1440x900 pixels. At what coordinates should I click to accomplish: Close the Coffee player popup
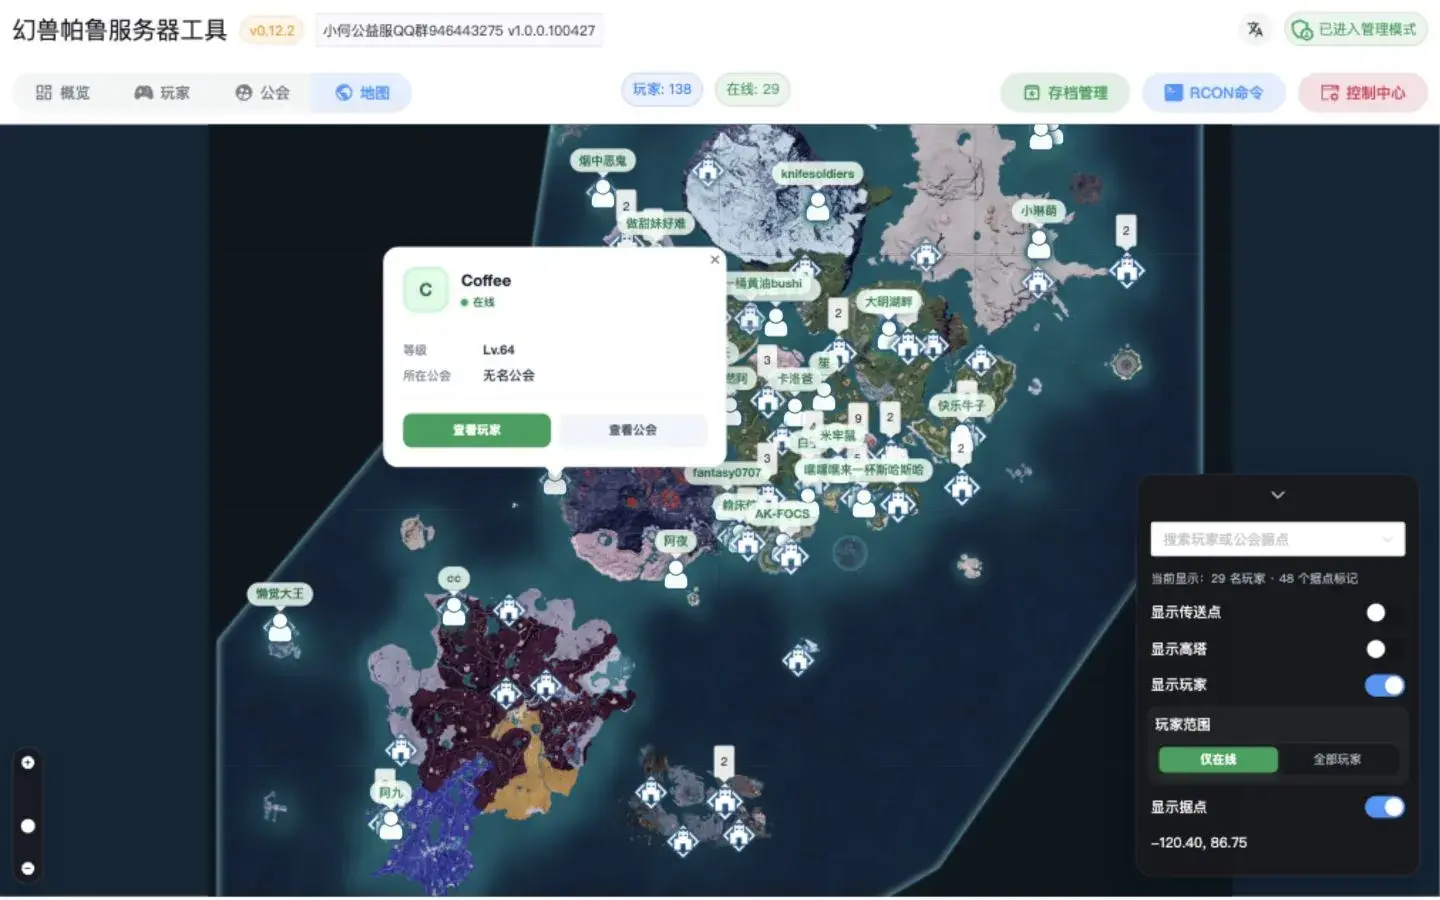(x=714, y=260)
